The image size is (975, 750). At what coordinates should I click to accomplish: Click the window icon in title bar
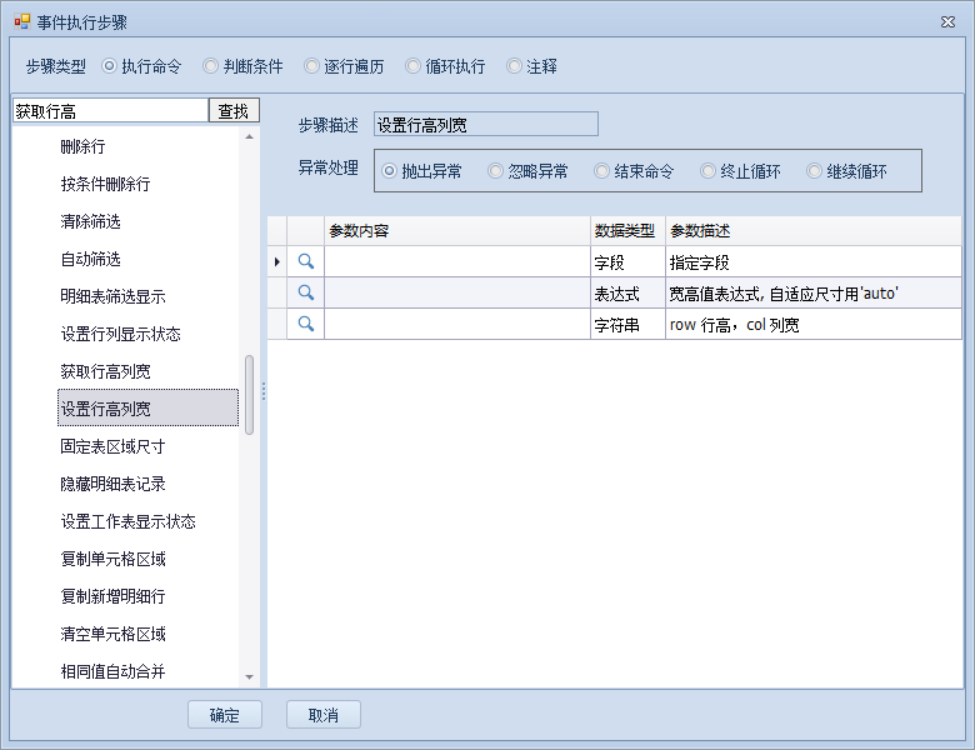point(22,22)
